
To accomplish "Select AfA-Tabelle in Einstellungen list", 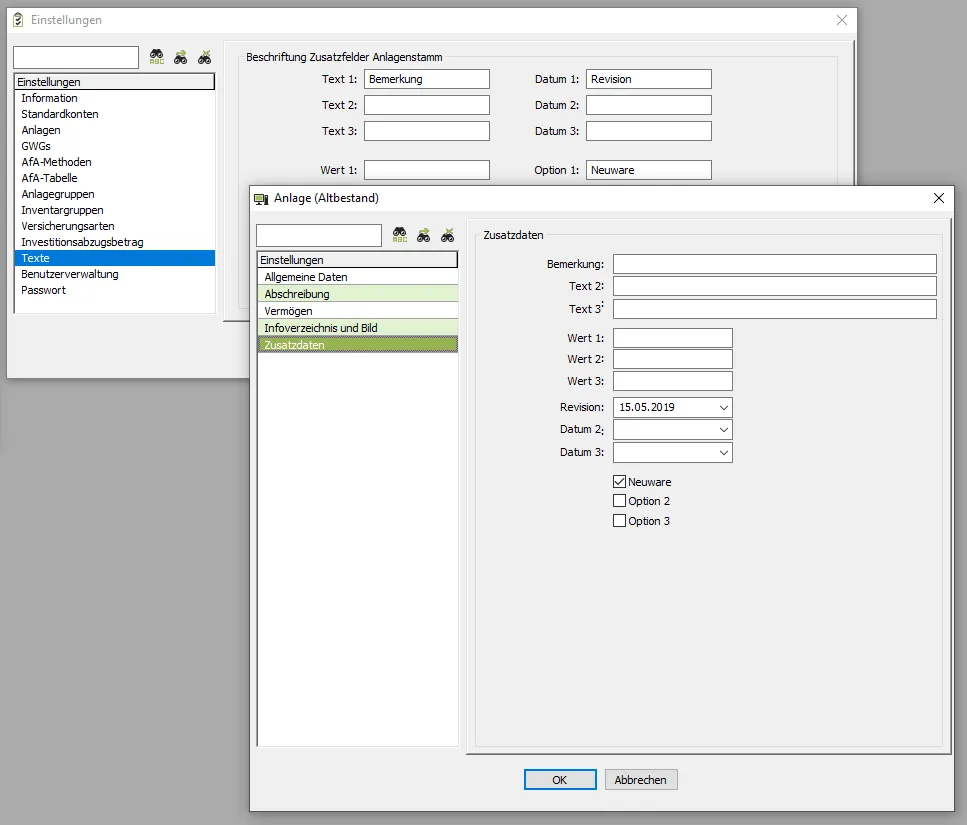I will click(x=115, y=178).
